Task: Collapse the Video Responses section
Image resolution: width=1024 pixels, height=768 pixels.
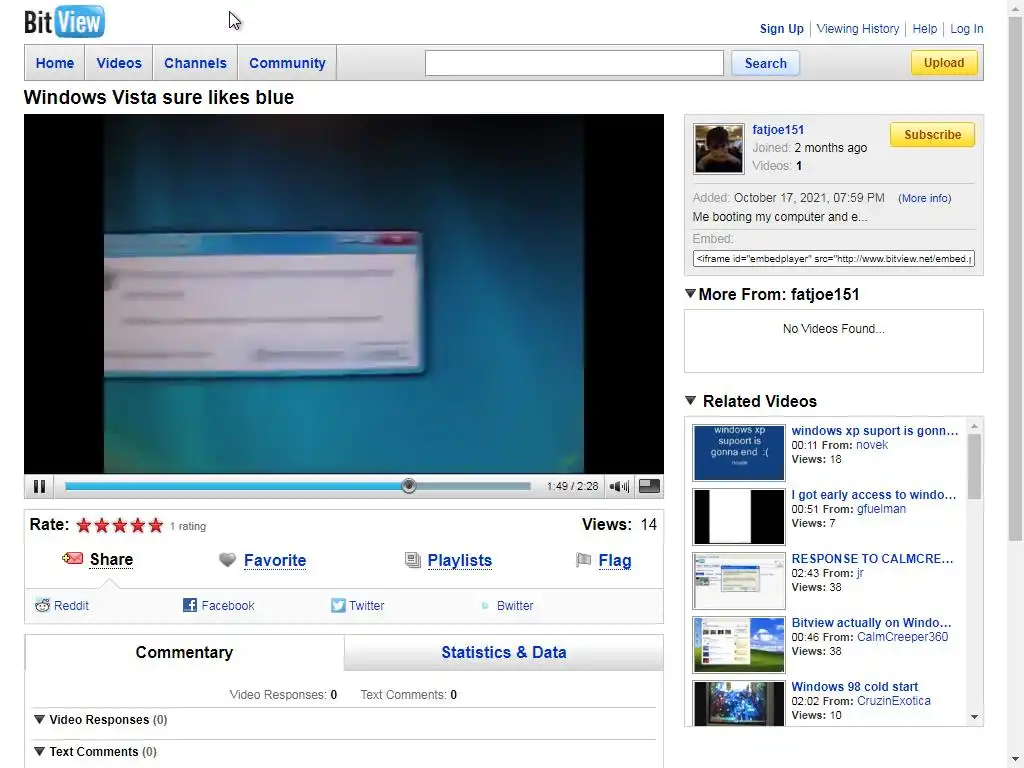Action: [x=39, y=719]
